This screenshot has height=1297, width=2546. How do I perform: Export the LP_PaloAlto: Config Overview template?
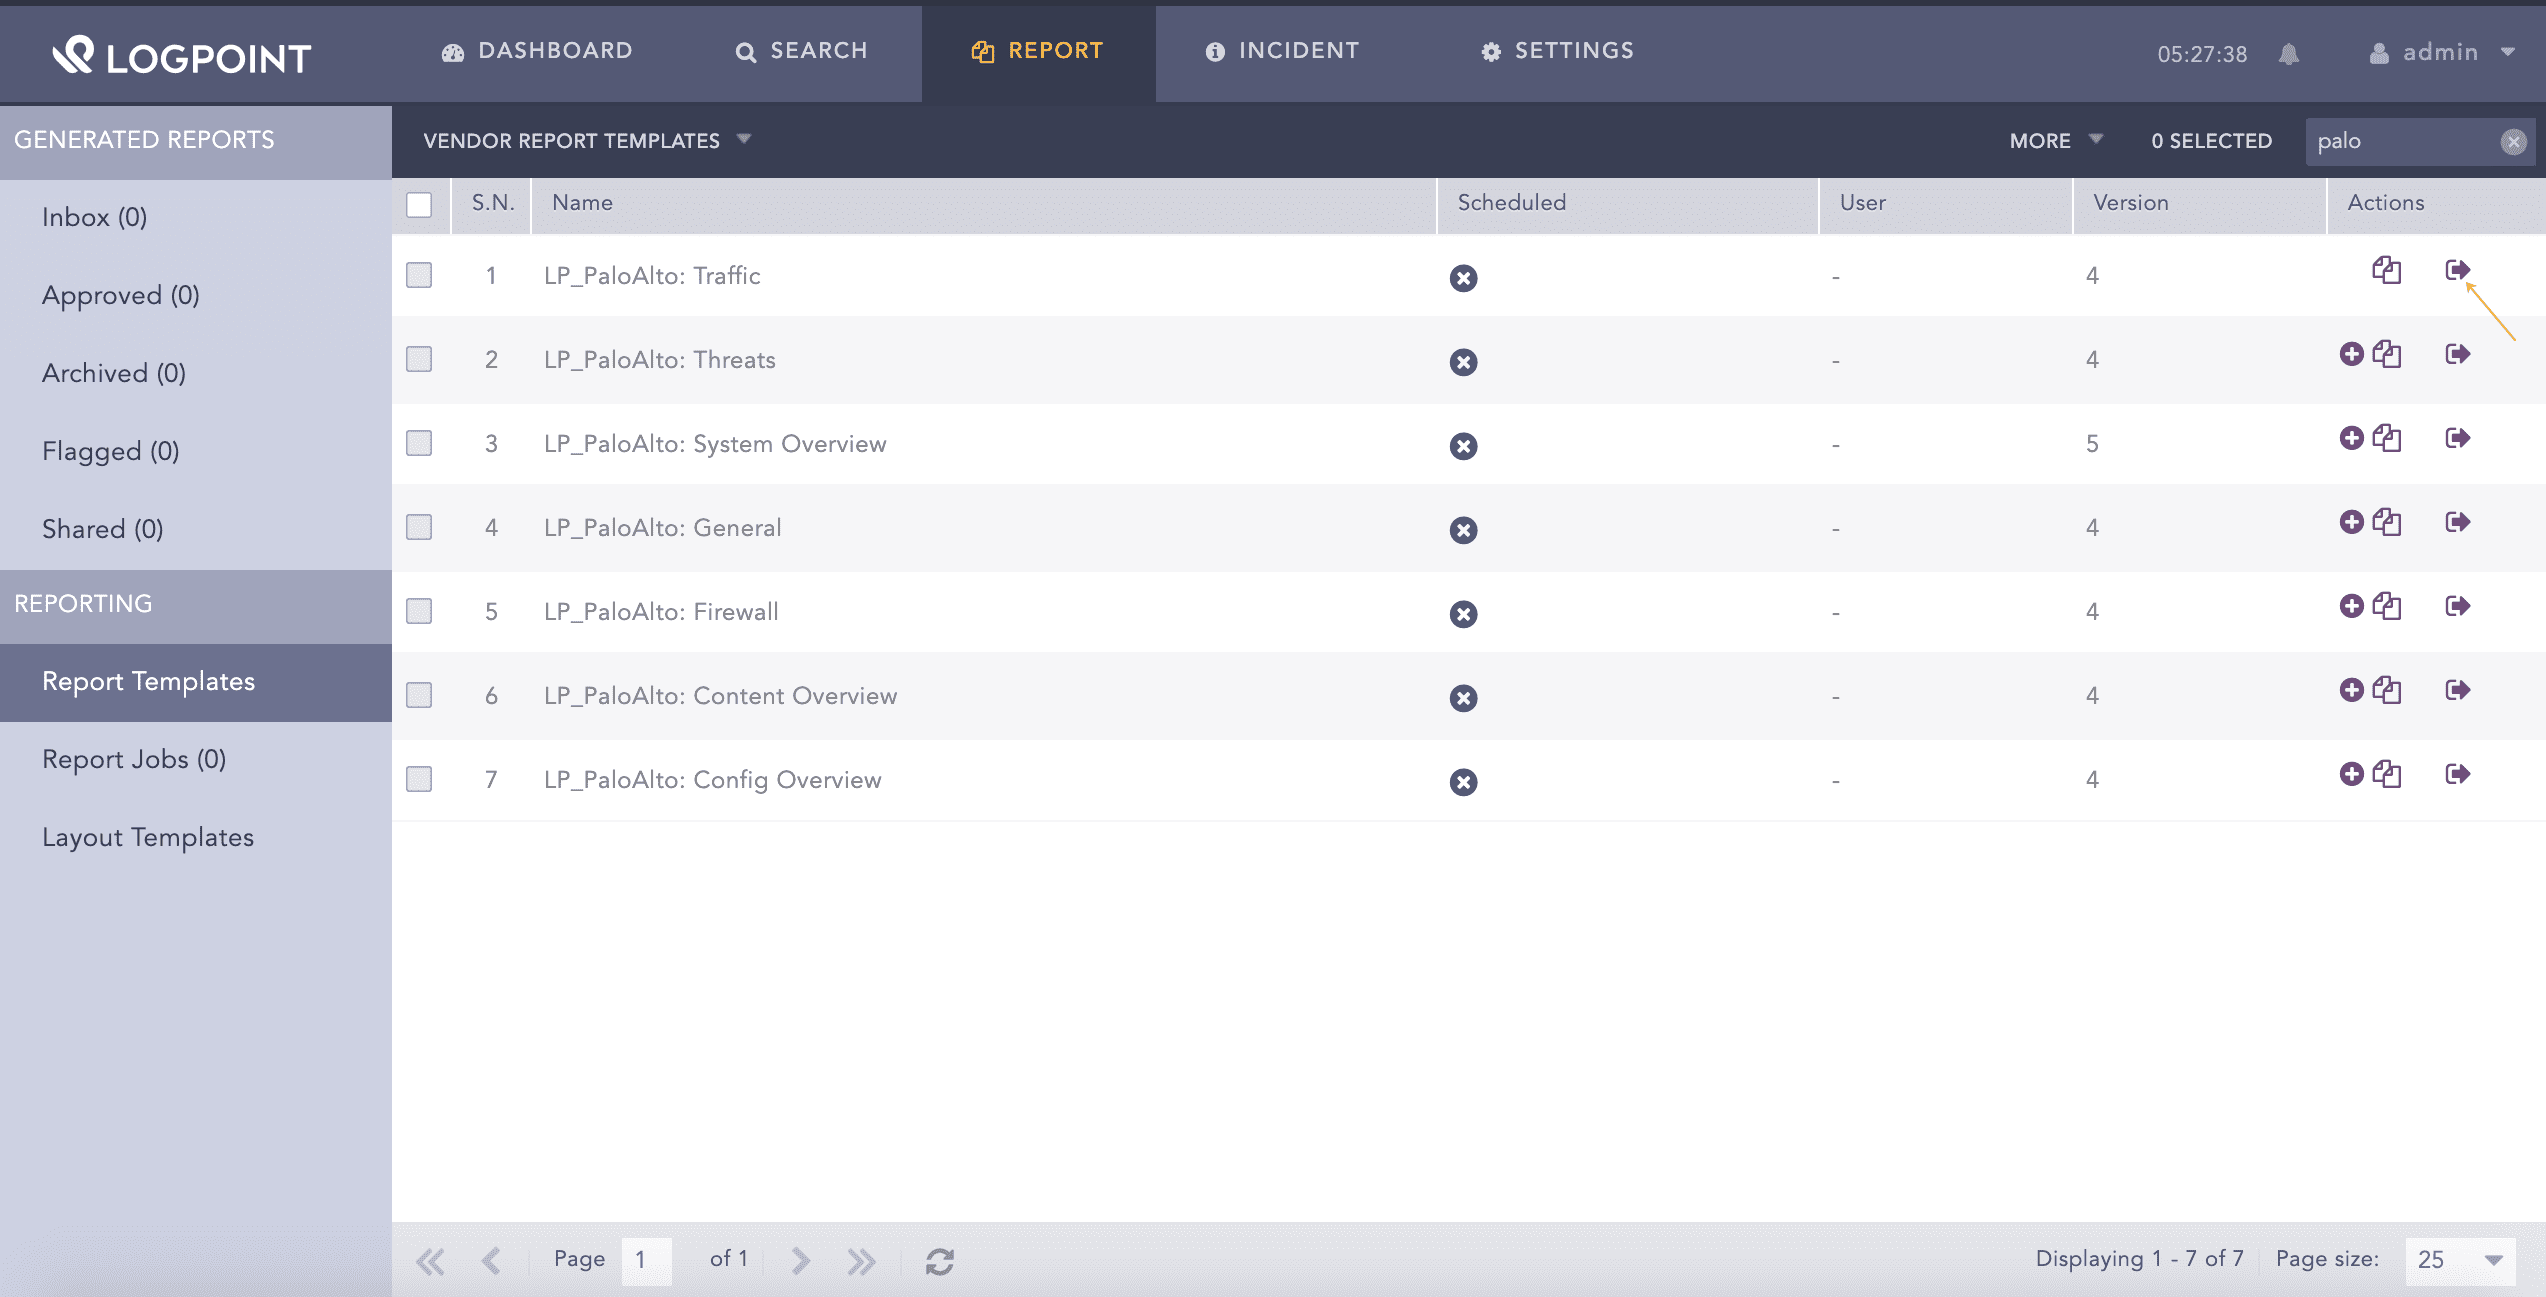2460,773
